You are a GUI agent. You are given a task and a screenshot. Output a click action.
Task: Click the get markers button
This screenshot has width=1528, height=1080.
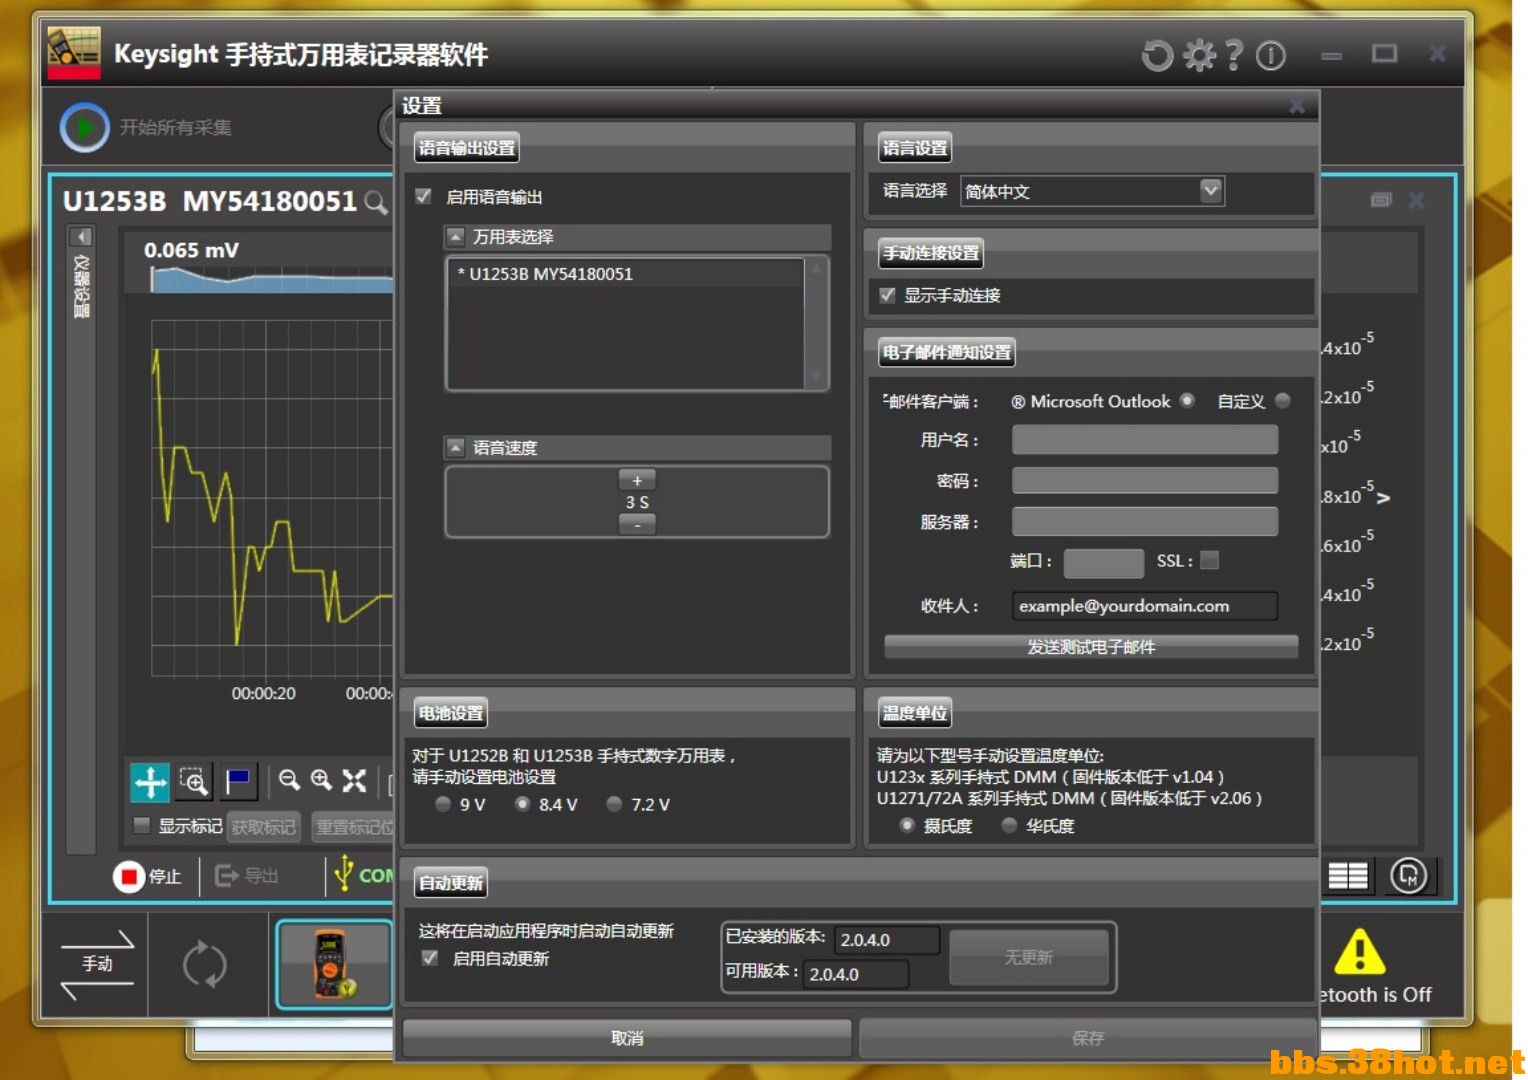[x=264, y=827]
